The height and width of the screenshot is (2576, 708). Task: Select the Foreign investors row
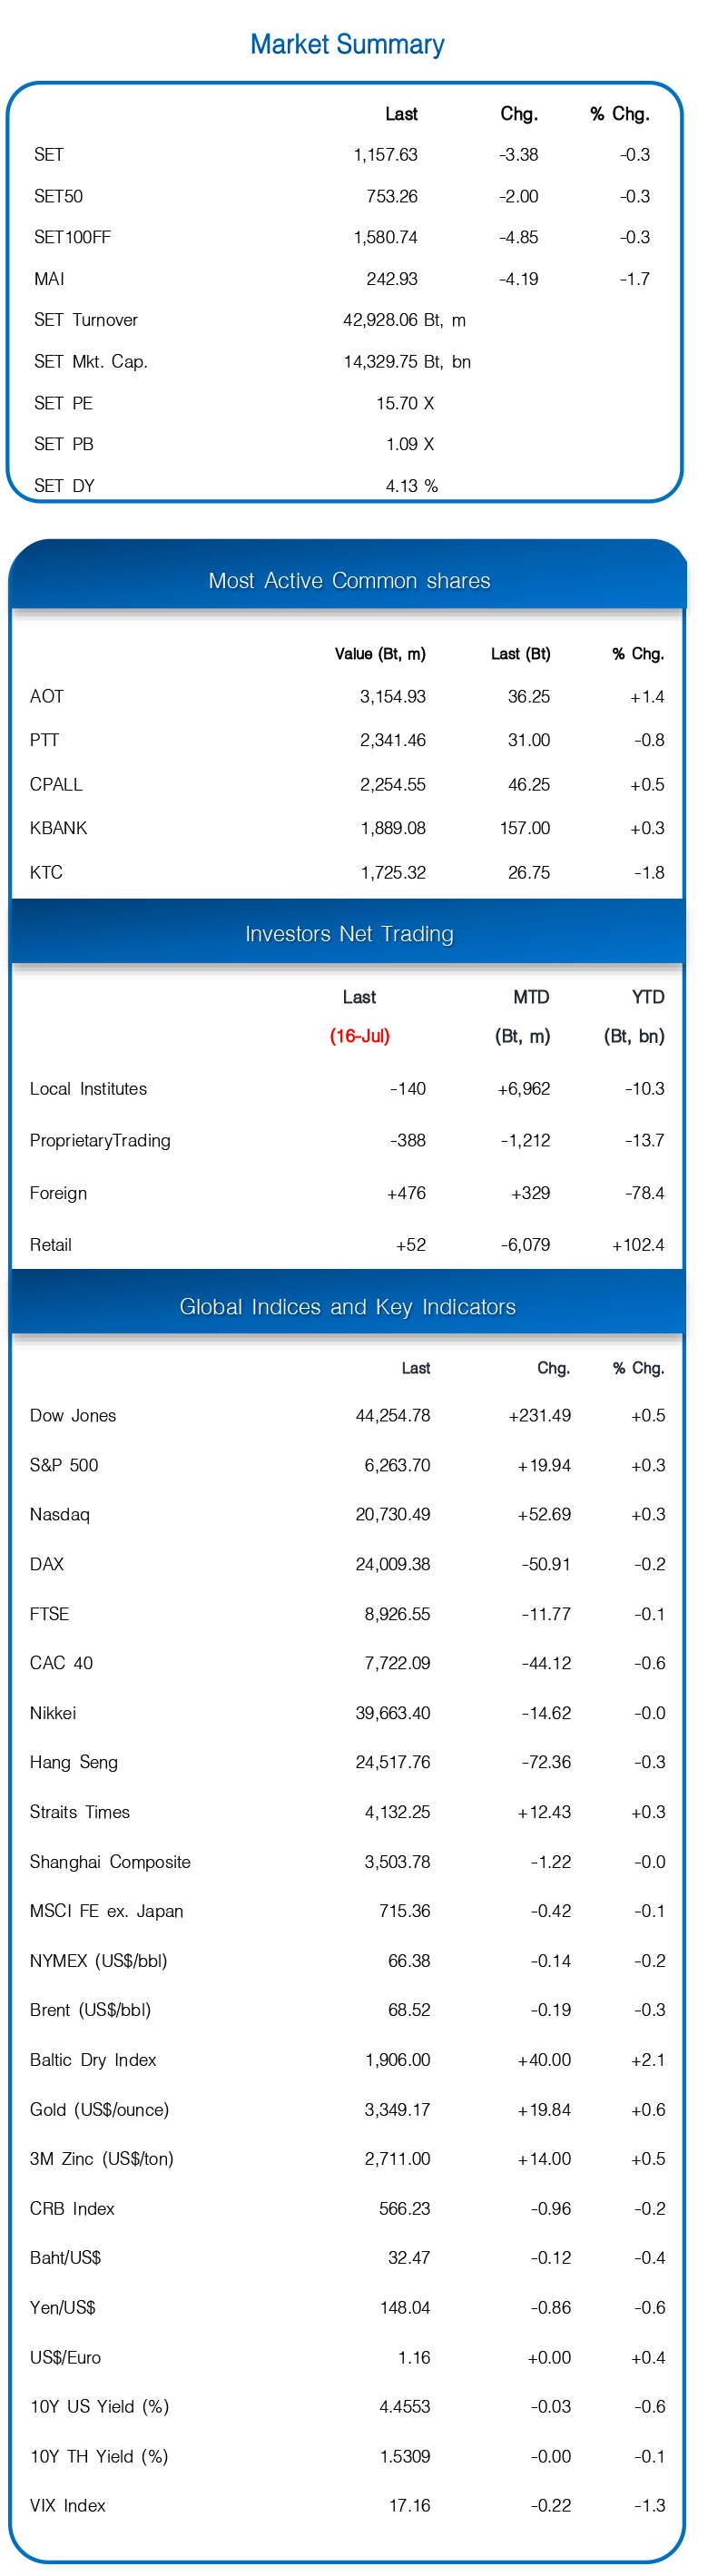(x=347, y=1193)
